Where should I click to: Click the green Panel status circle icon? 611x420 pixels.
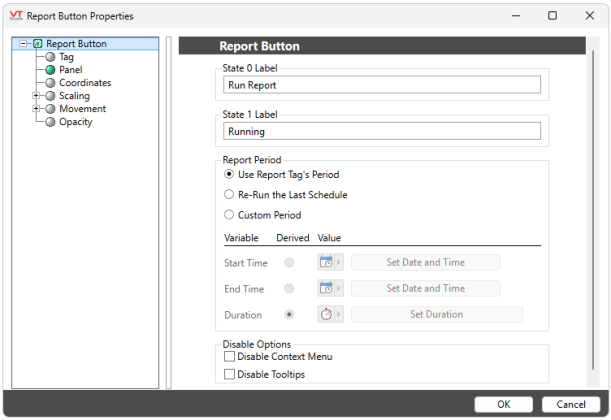point(50,70)
